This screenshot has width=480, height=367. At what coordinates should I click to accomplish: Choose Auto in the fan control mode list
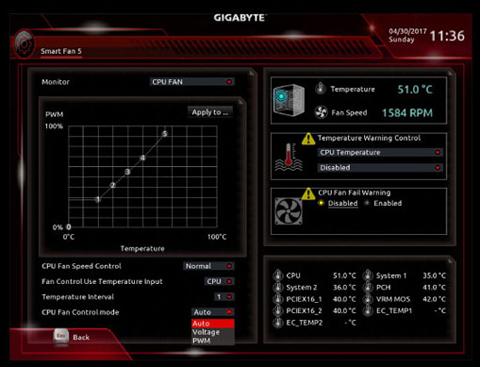(213, 323)
